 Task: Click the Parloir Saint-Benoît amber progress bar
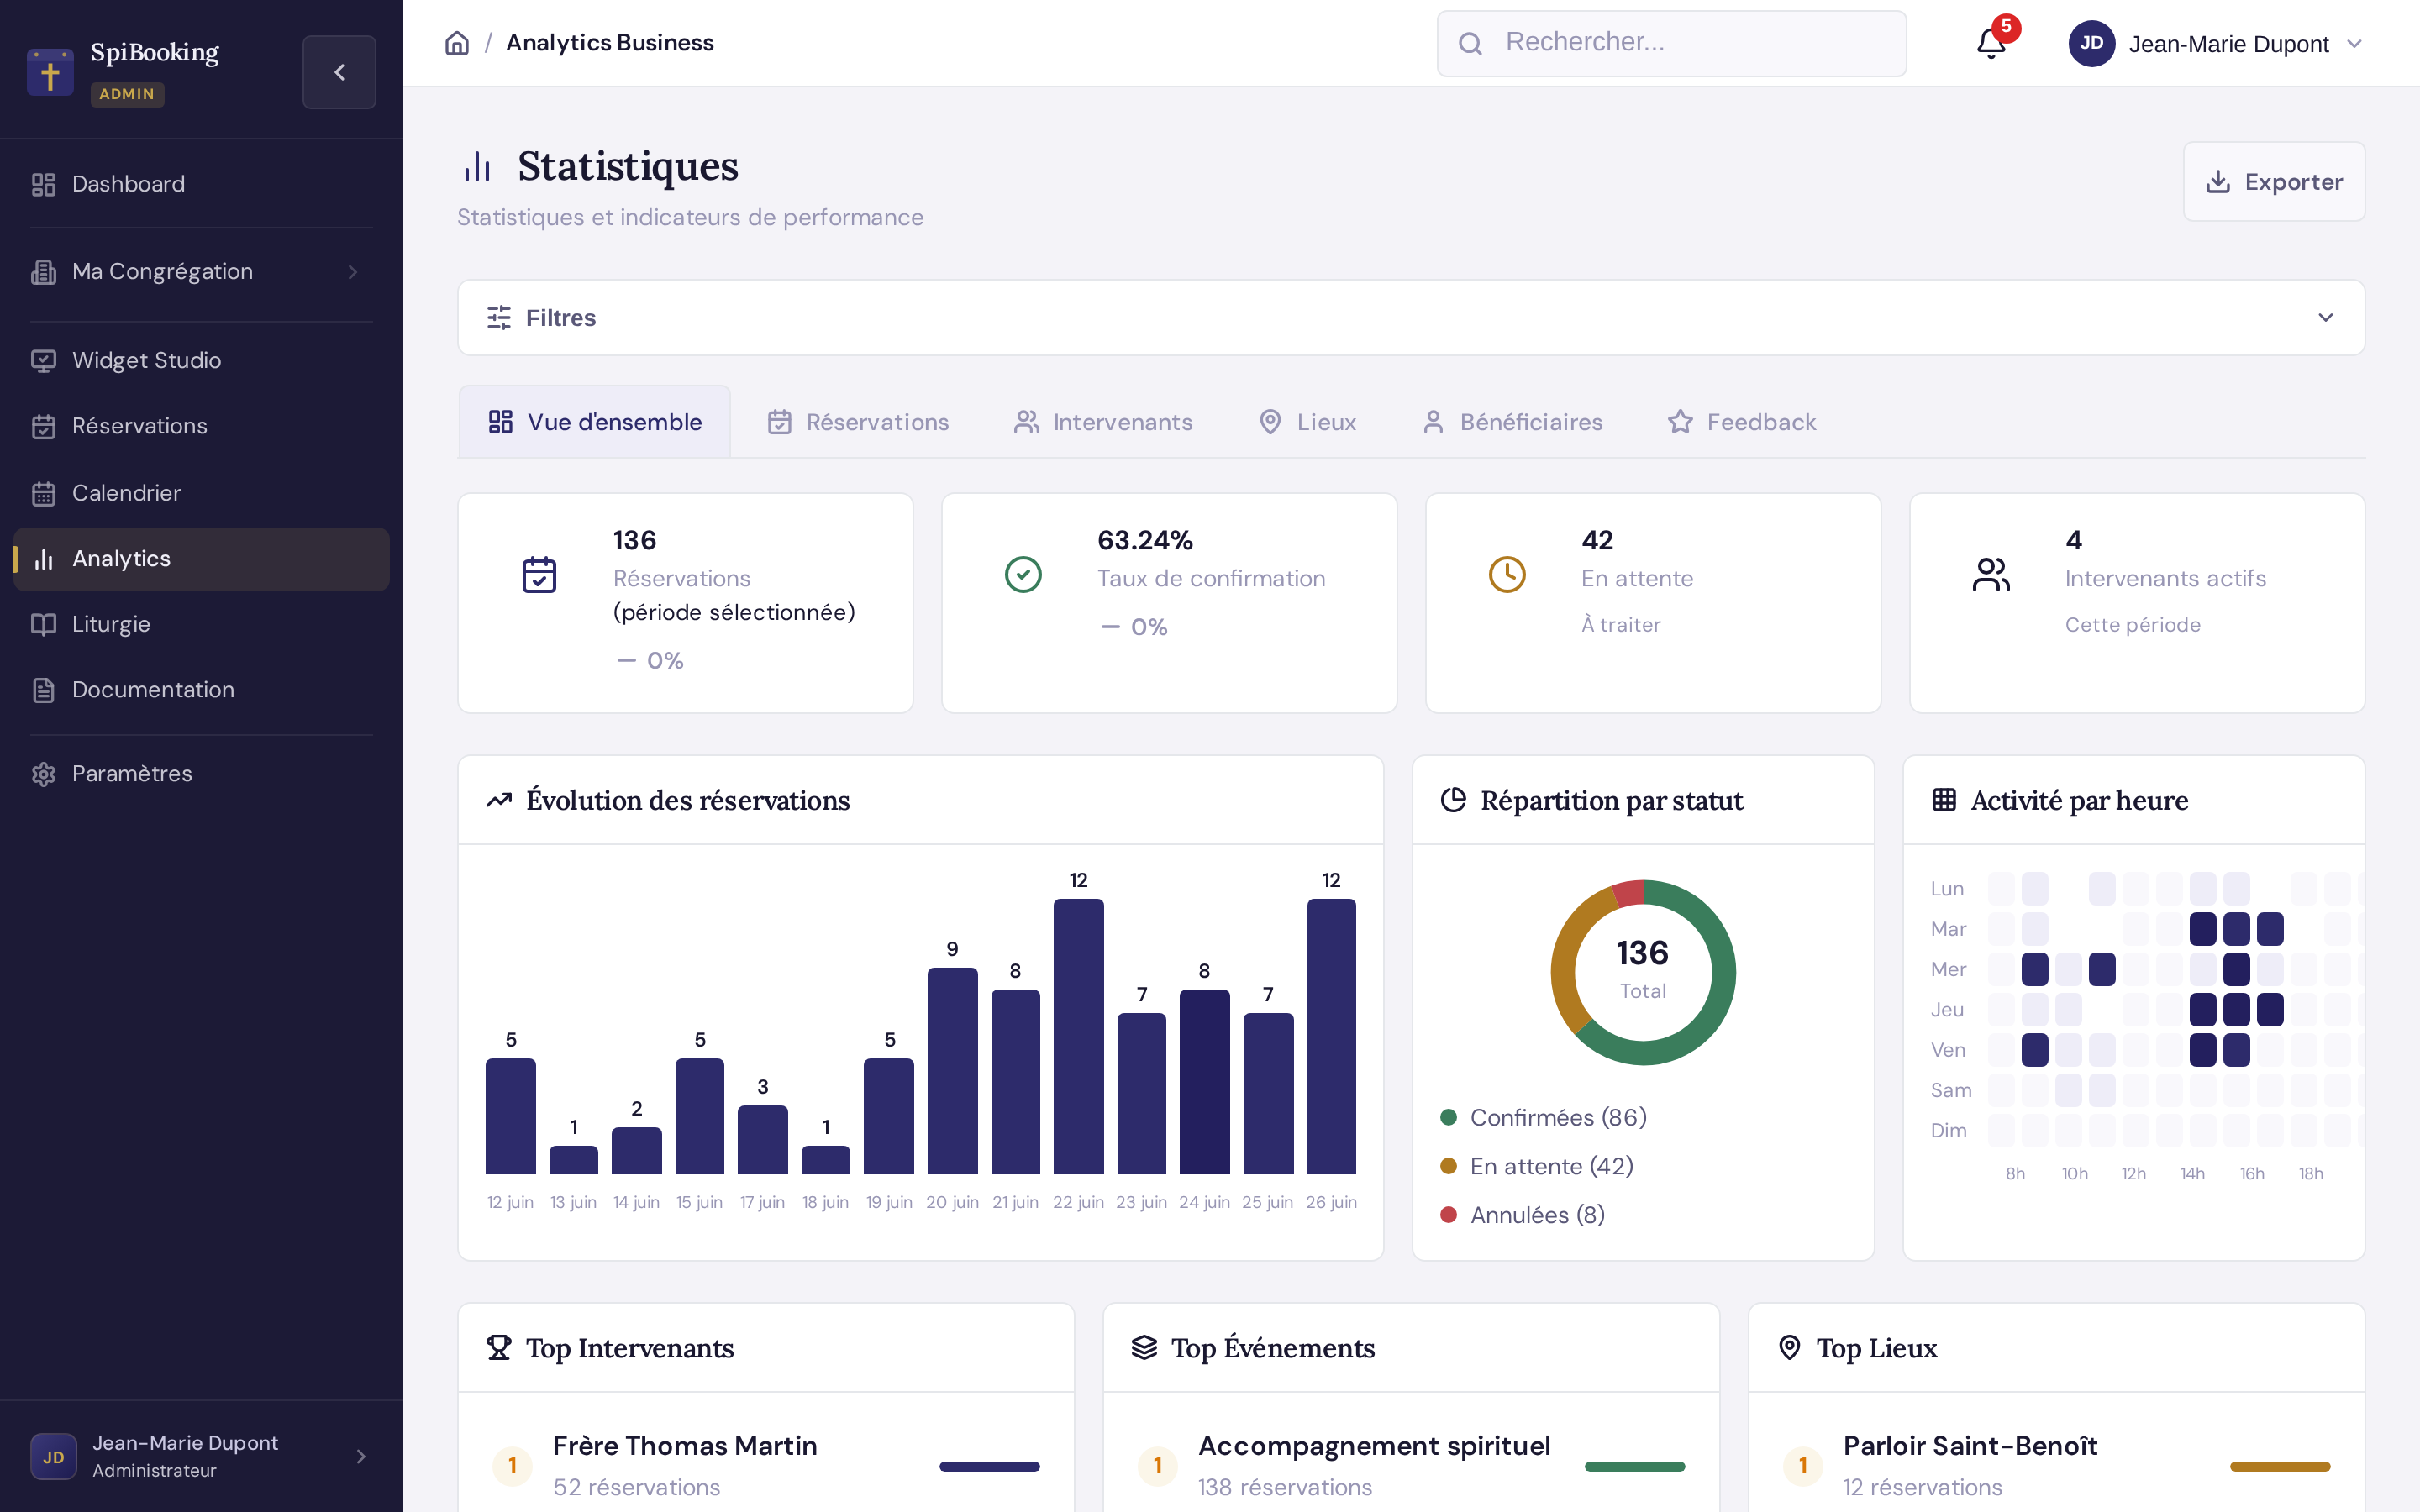2279,1466
